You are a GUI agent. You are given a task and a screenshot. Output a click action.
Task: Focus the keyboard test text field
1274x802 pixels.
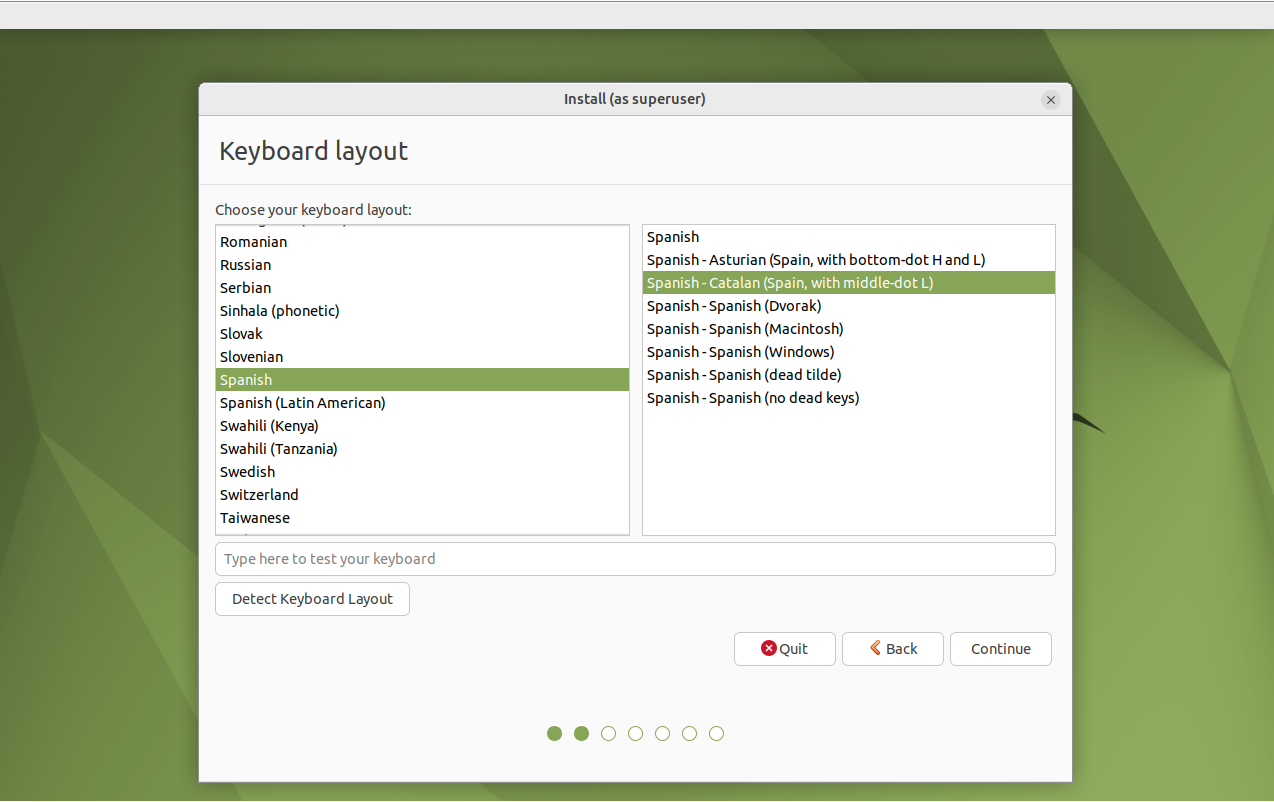(x=634, y=559)
